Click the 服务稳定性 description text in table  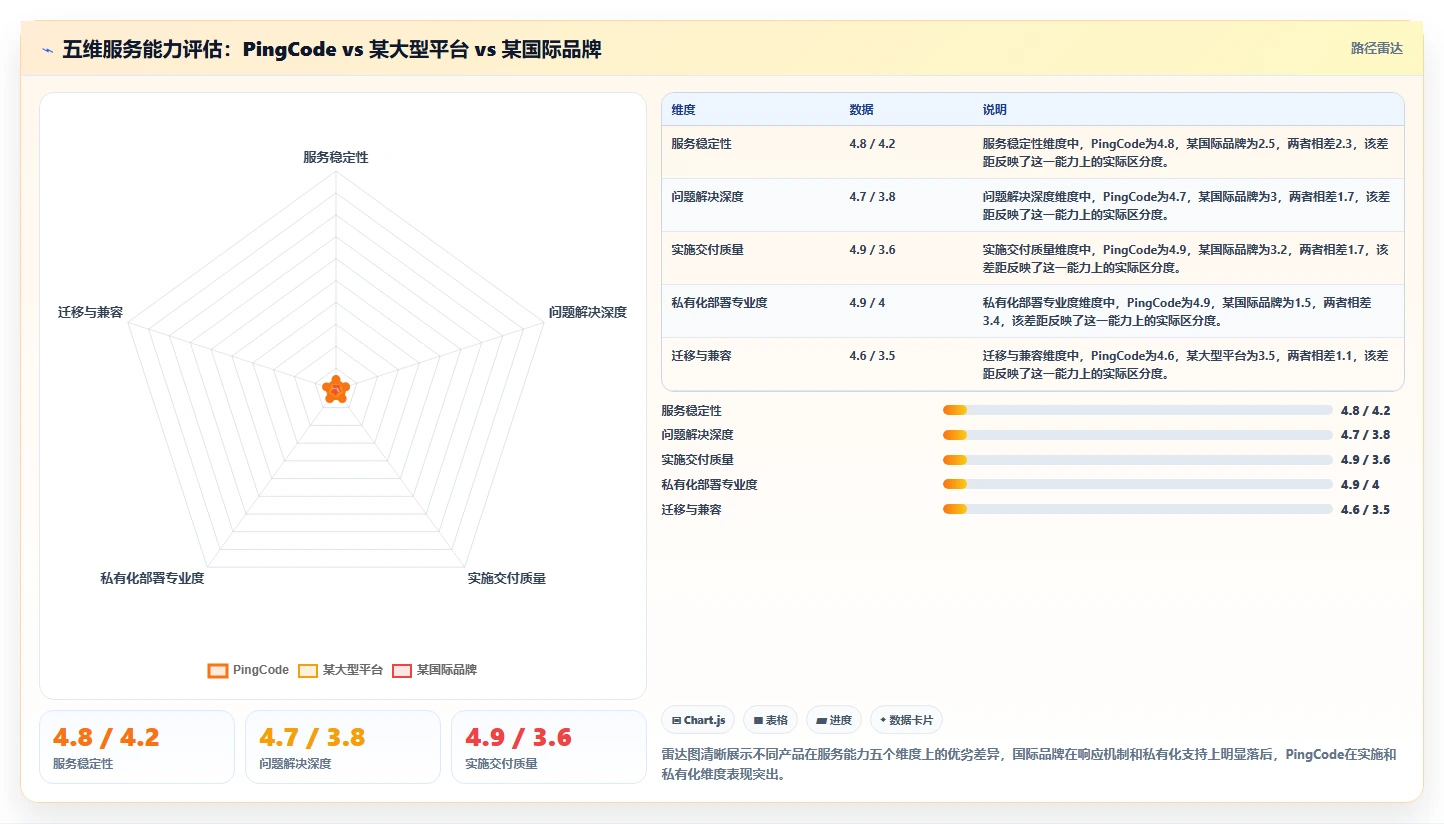point(1186,152)
